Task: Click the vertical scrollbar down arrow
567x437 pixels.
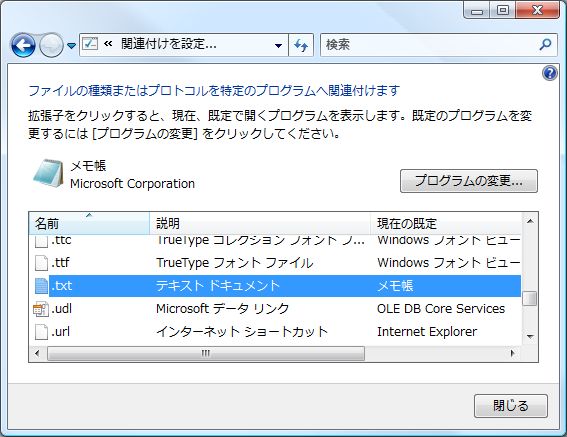Action: 530,336
